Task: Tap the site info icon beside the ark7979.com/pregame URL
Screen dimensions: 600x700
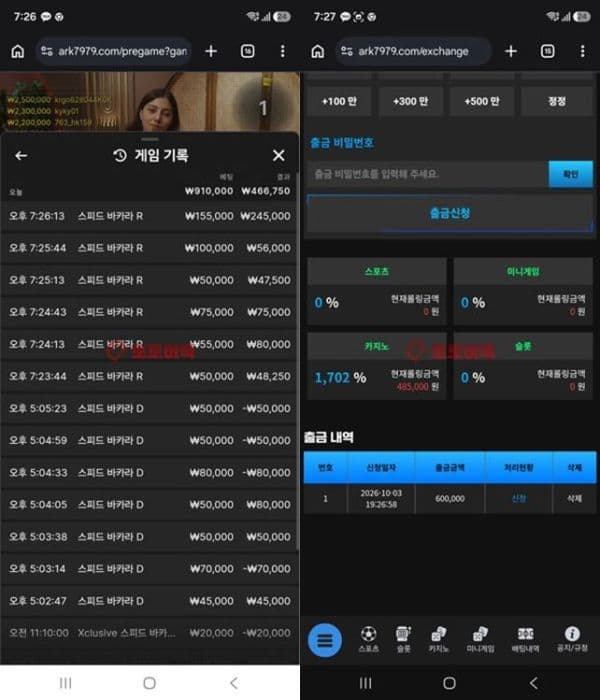Action: point(47,51)
